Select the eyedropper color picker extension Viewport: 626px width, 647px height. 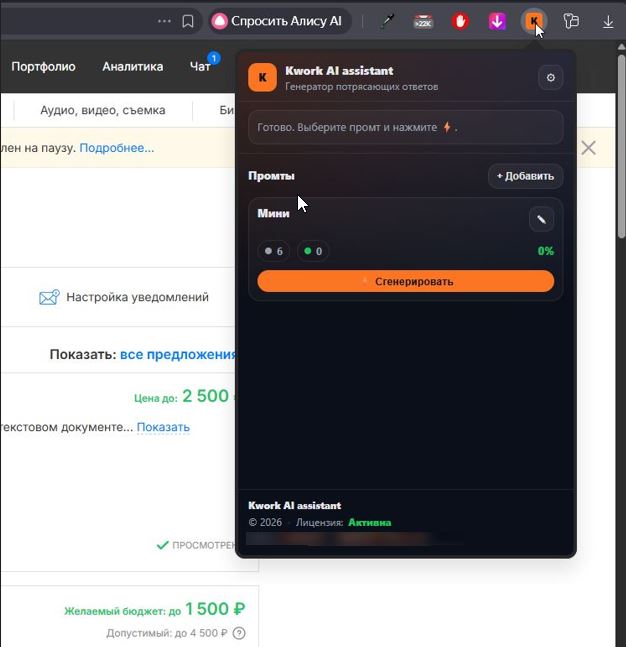(387, 21)
